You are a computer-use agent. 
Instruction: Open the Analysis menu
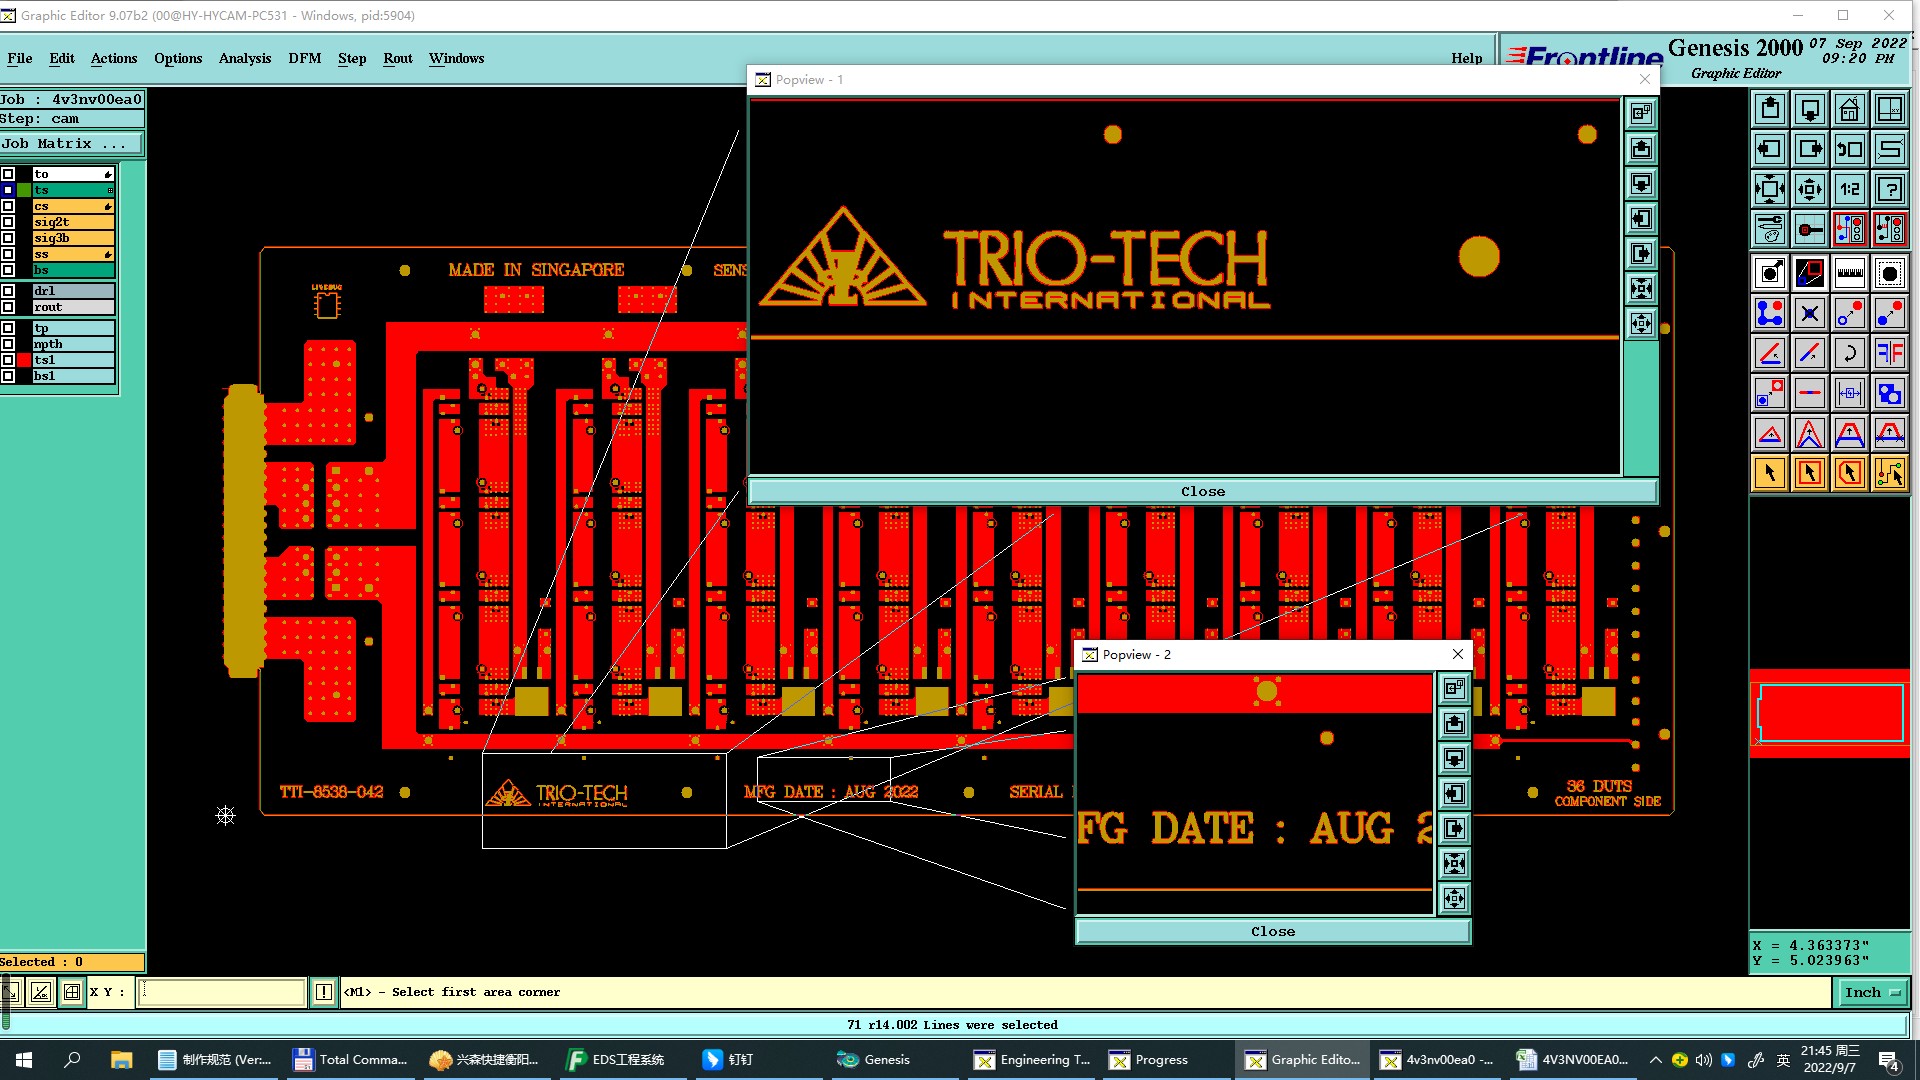(x=245, y=58)
